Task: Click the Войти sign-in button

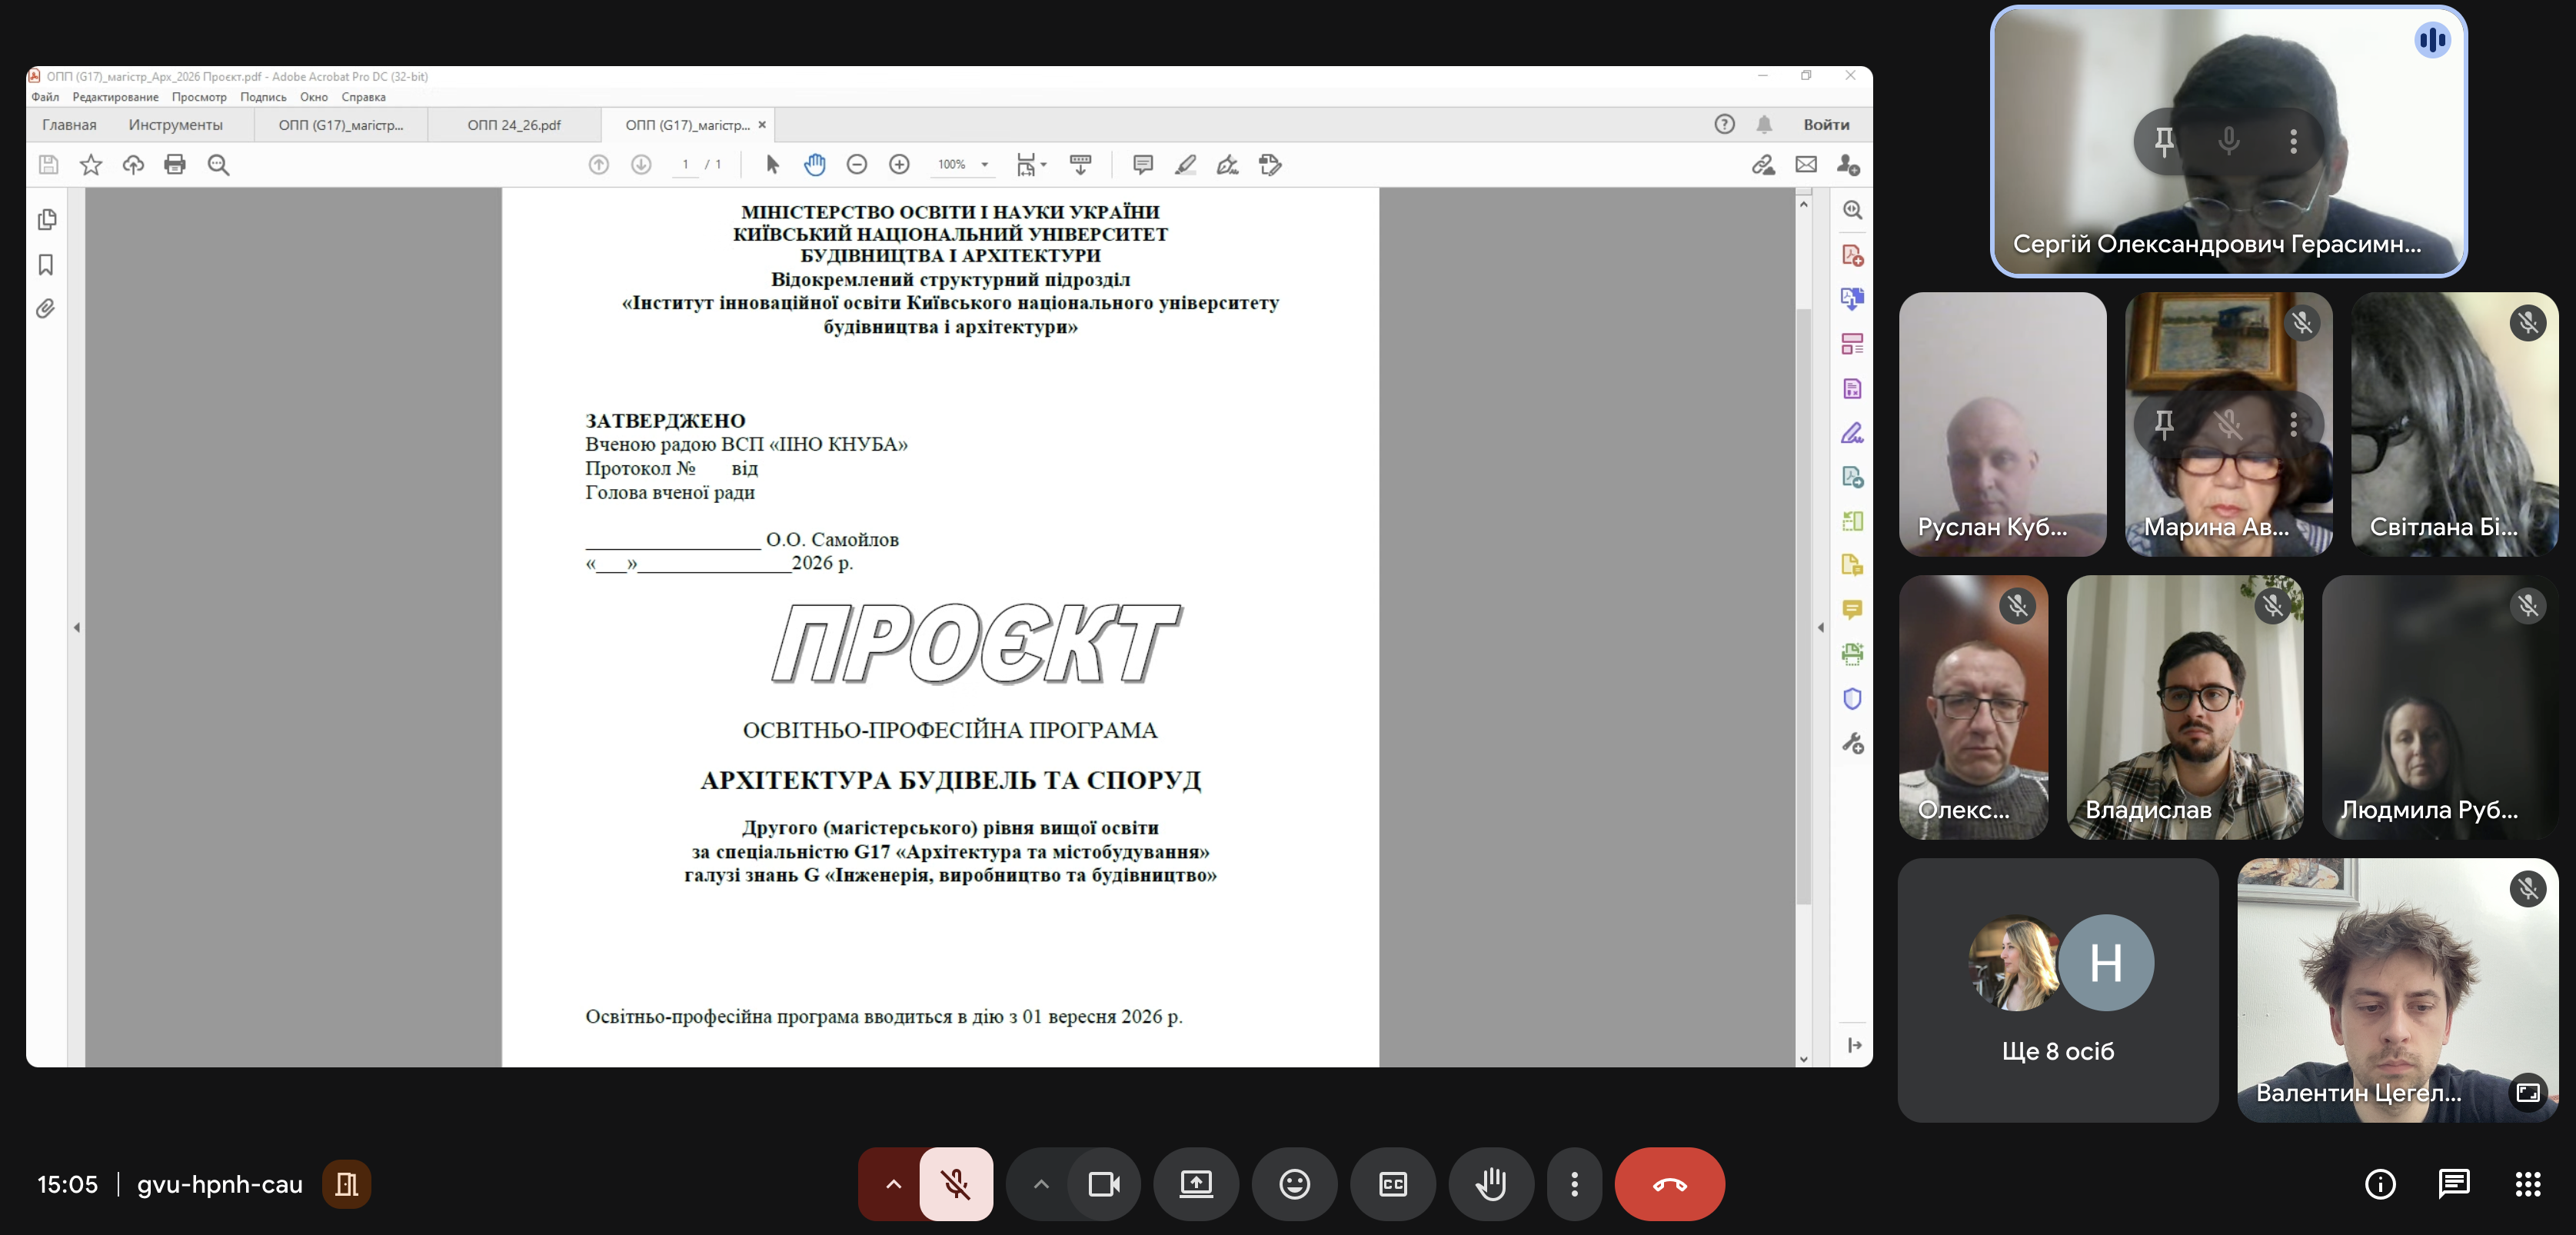Action: [1826, 125]
